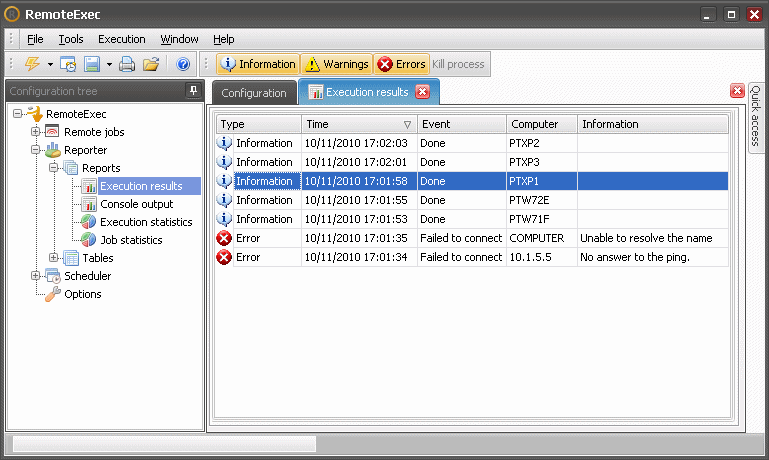
Task: Click the Execution results chart icon in tree
Action: tap(89, 186)
